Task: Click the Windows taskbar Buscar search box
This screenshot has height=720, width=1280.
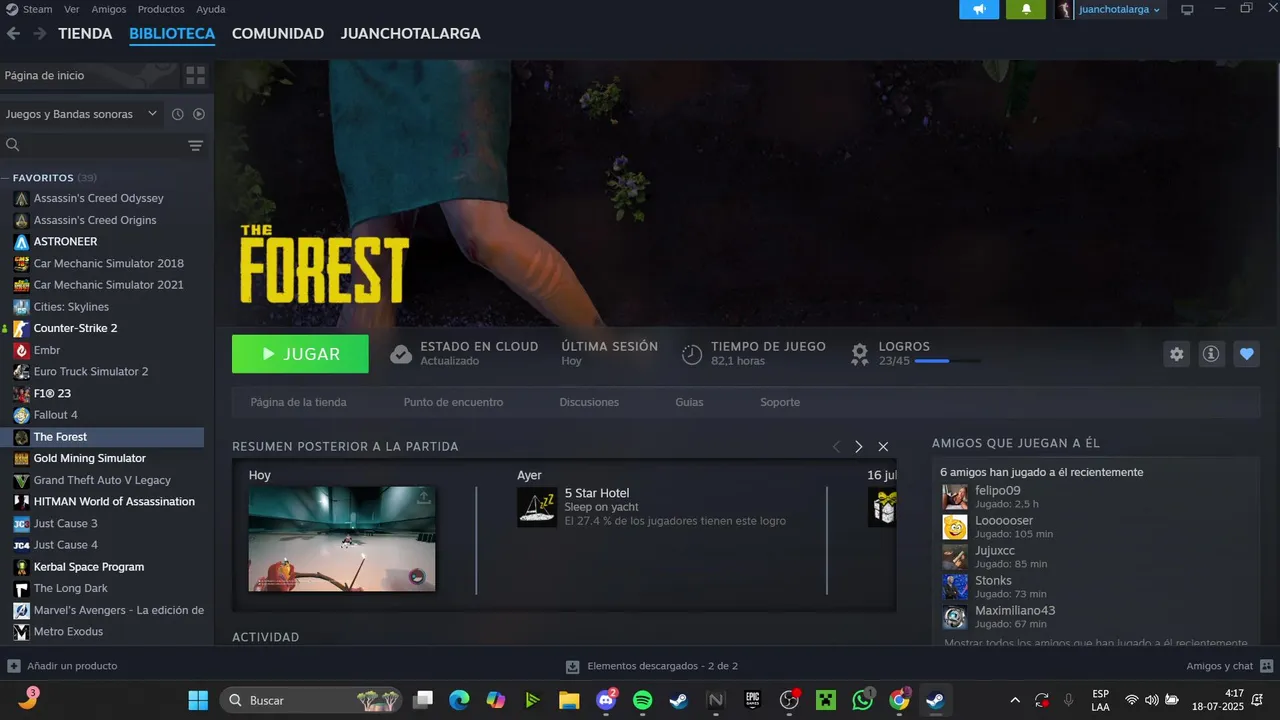Action: pos(311,700)
